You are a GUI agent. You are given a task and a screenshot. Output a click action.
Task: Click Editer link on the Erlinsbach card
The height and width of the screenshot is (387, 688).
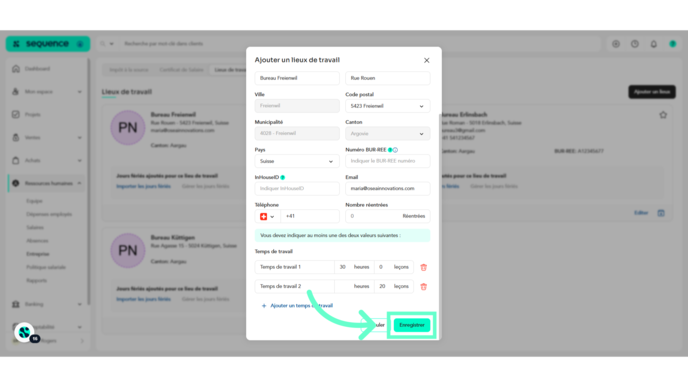[641, 213]
